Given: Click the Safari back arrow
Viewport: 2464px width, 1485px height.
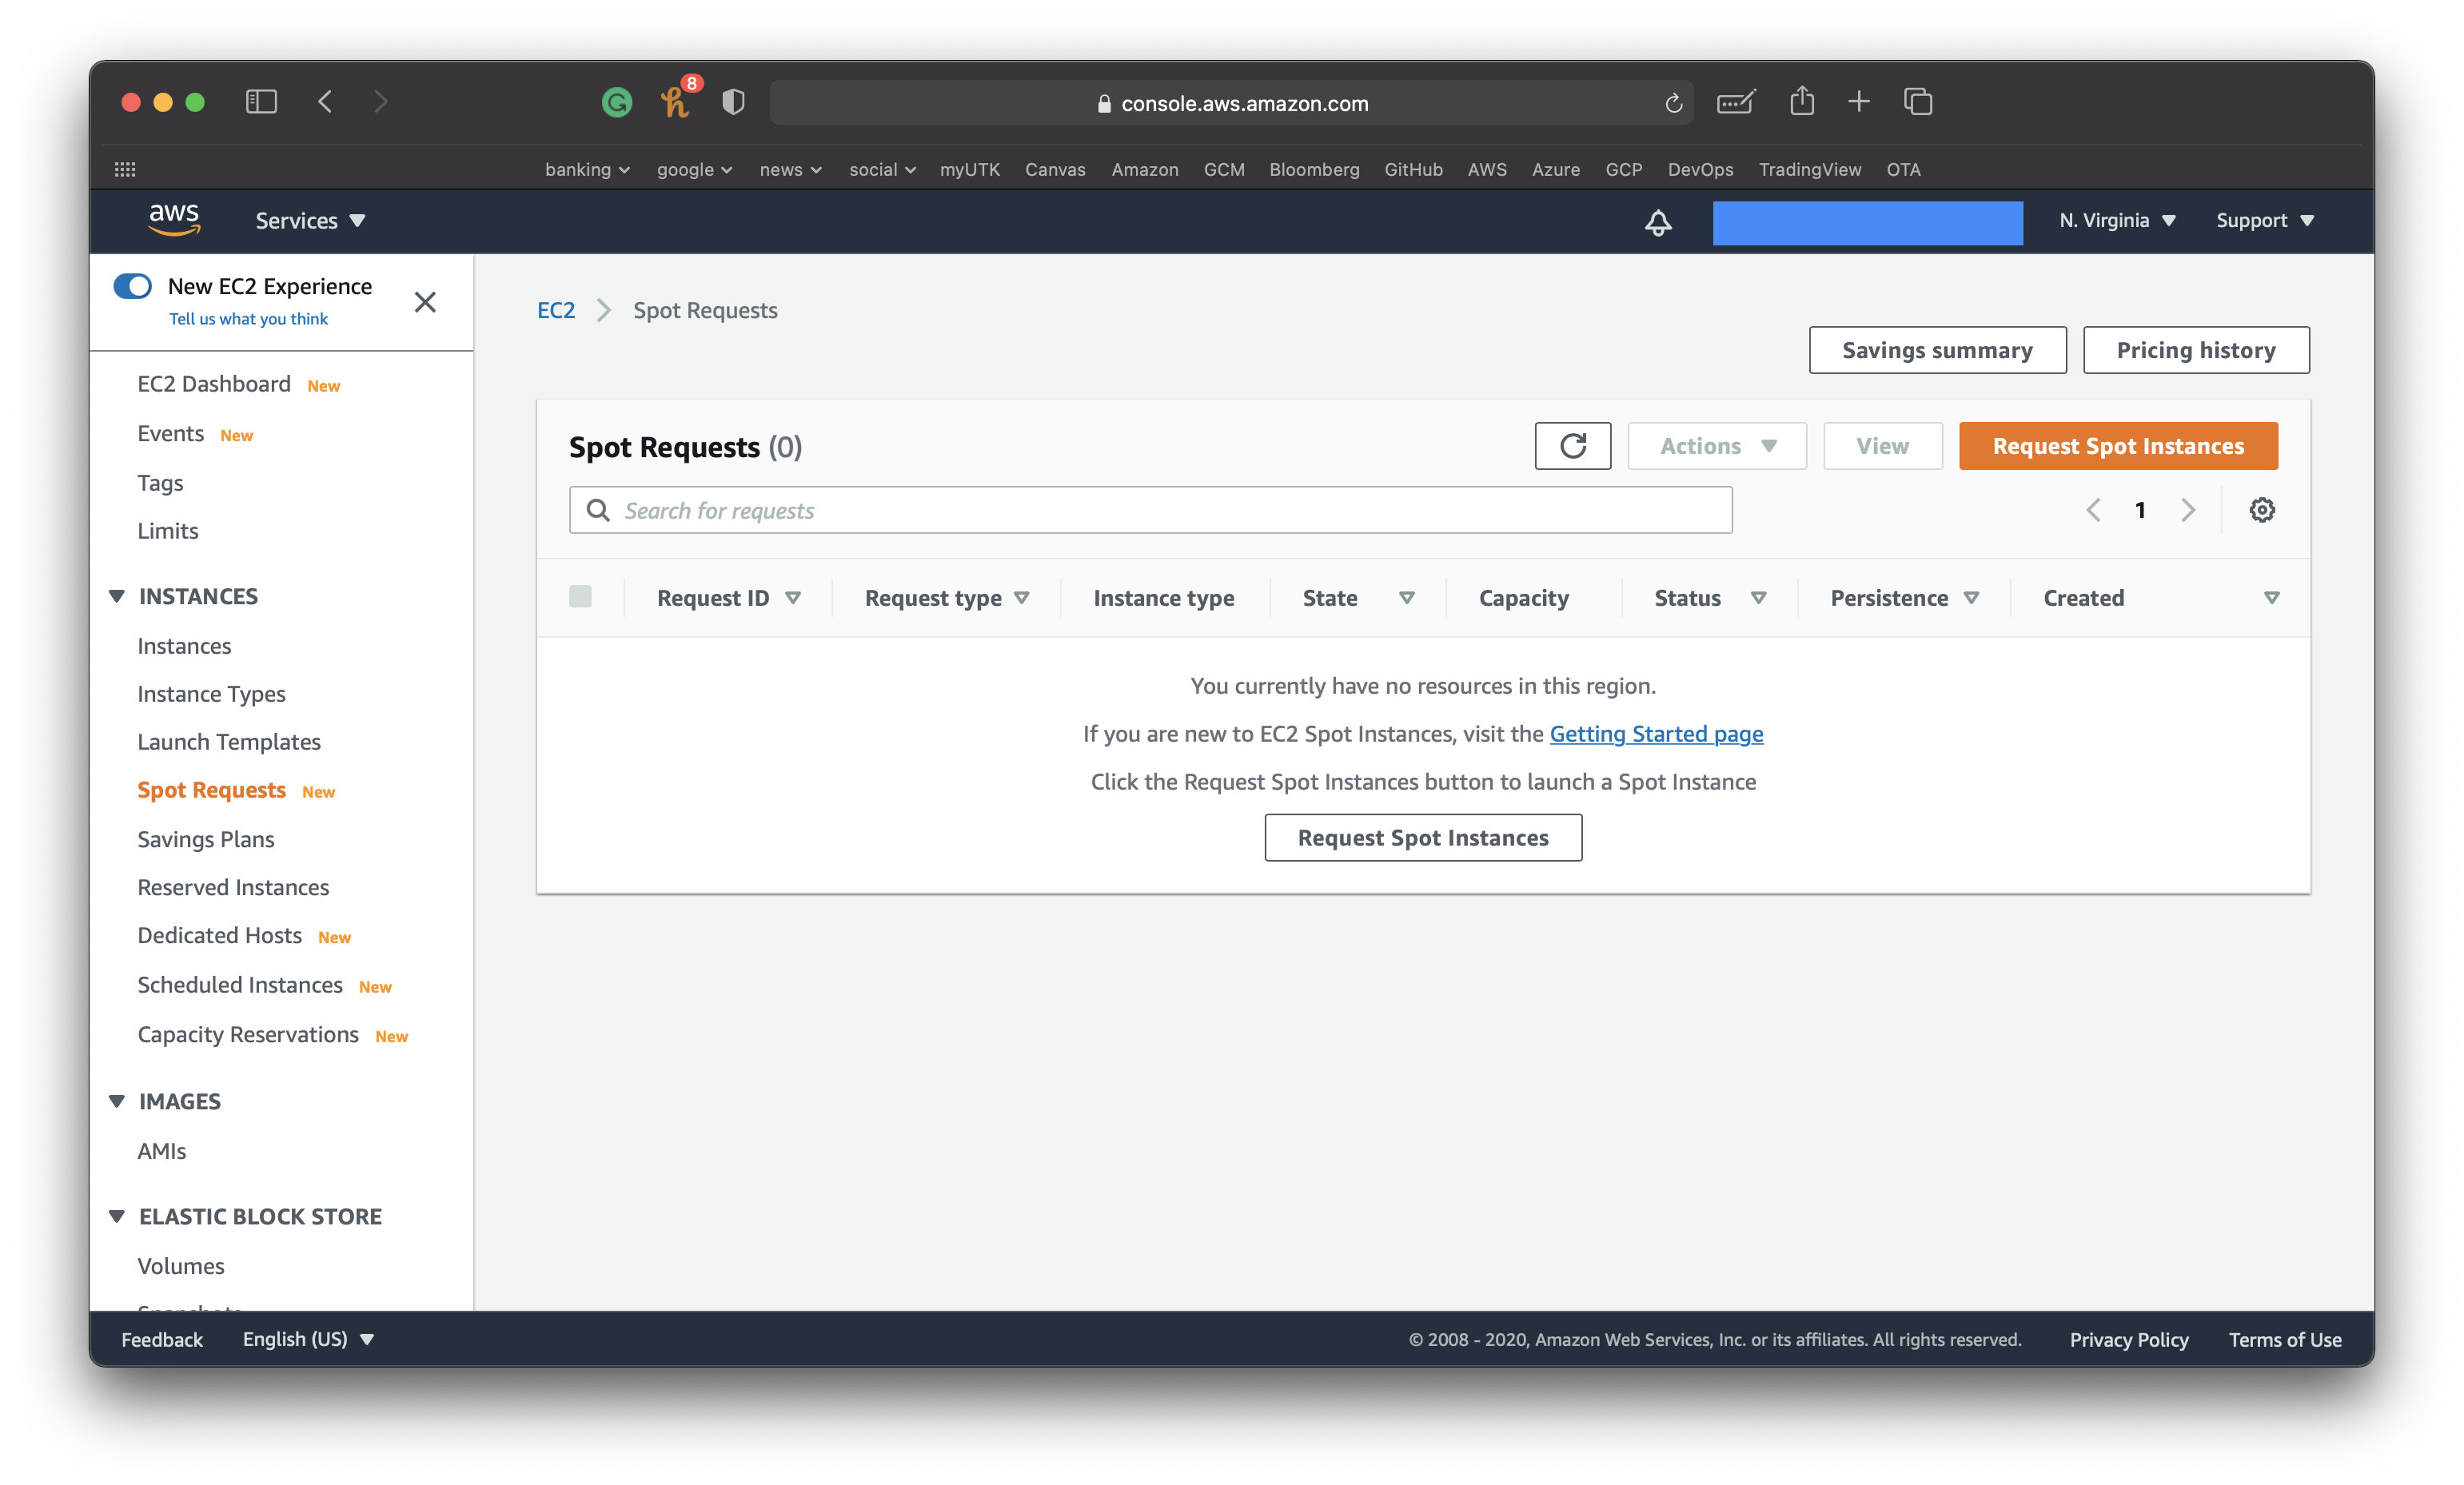Looking at the screenshot, I should coord(325,102).
